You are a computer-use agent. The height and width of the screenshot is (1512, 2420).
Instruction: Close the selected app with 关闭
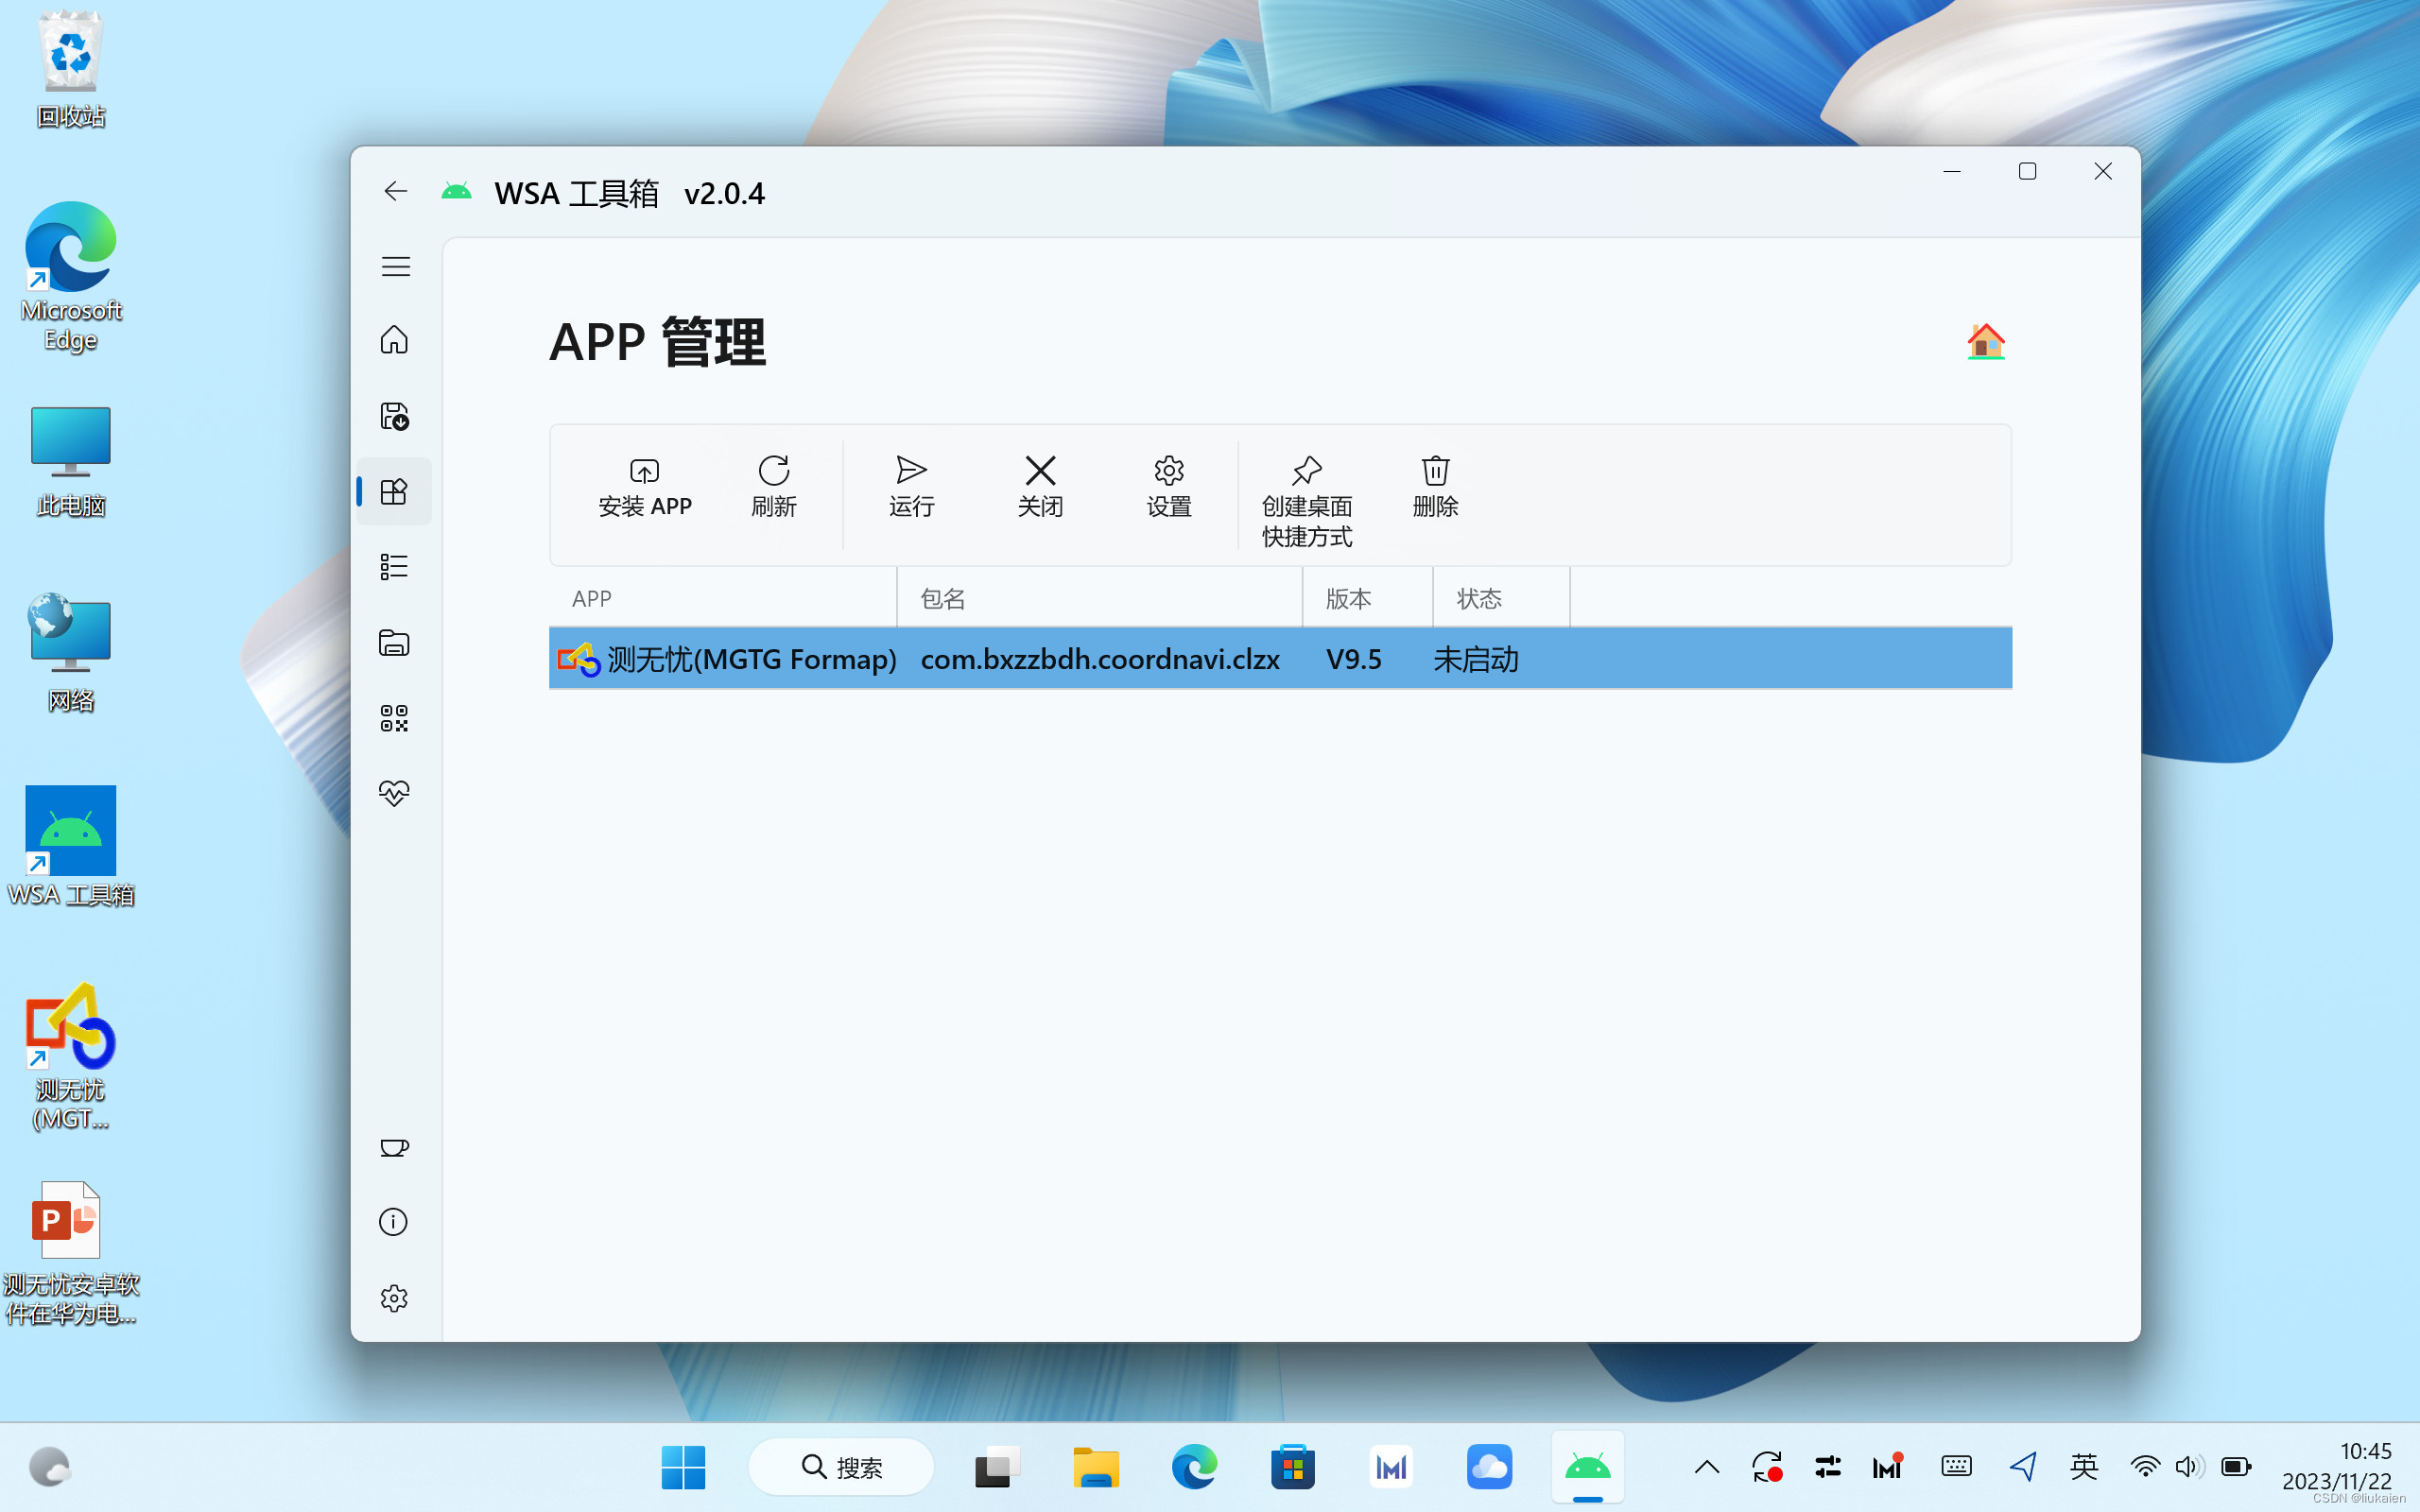1040,488
